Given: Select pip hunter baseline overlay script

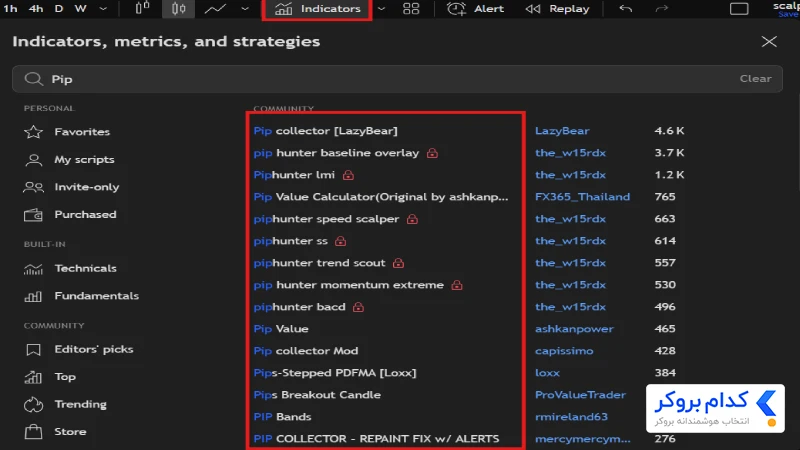Looking at the screenshot, I should (336, 153).
